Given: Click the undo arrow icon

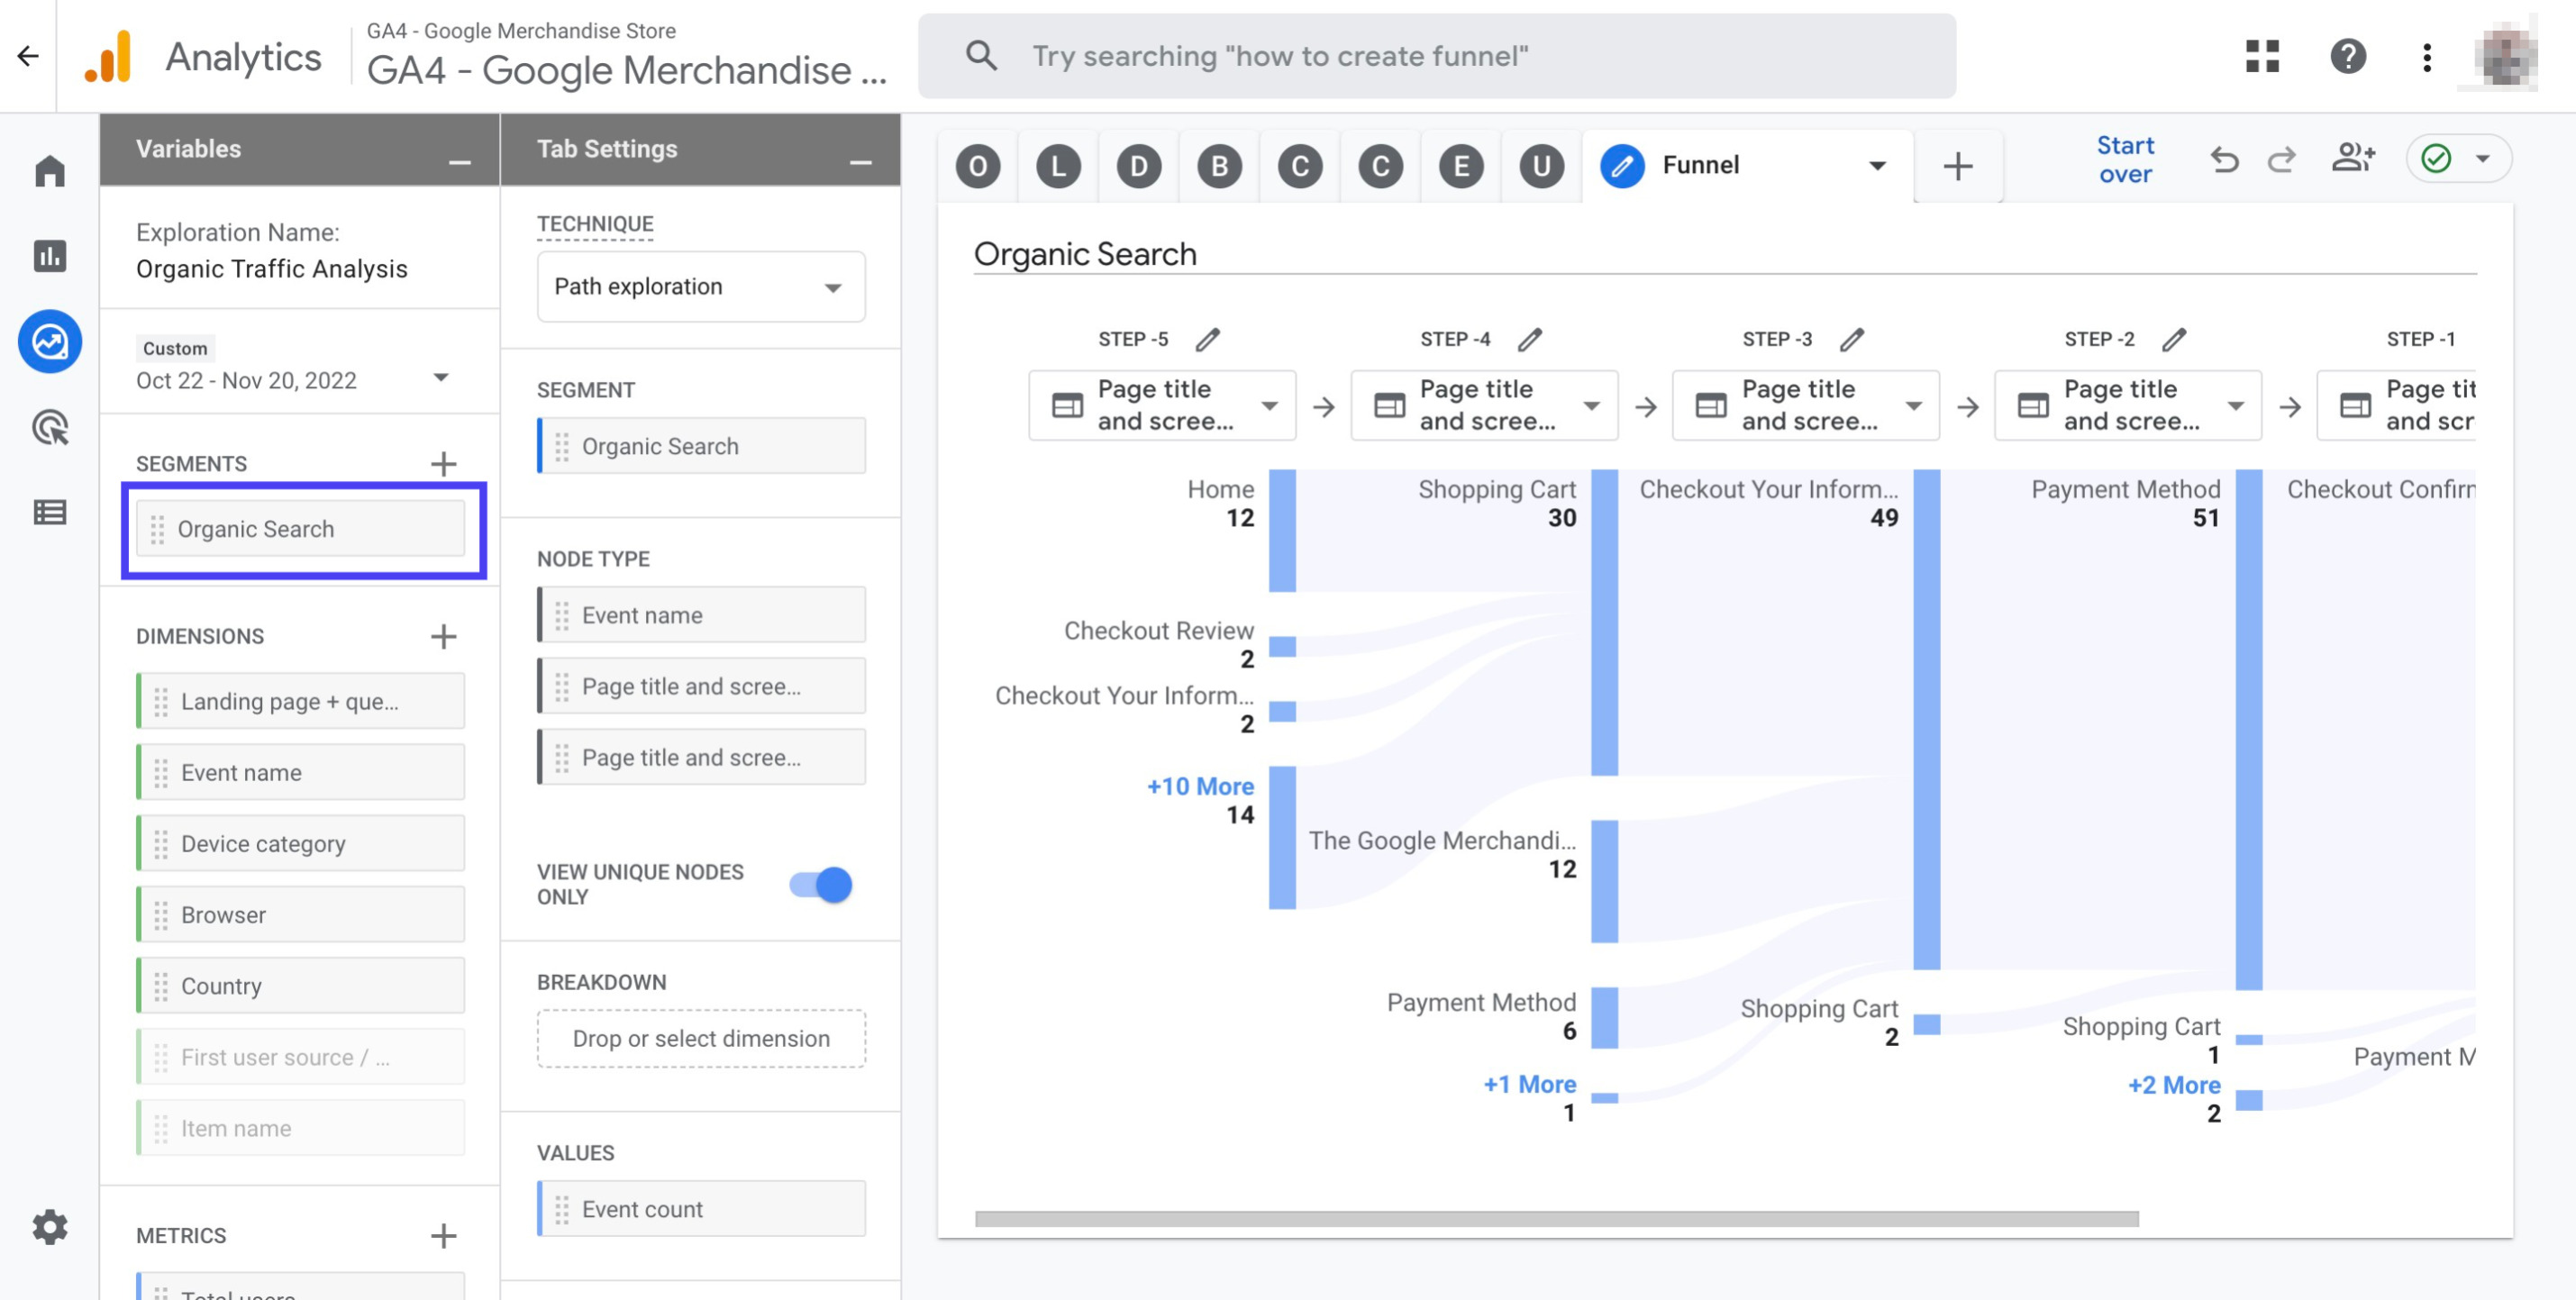Looking at the screenshot, I should (x=2226, y=158).
